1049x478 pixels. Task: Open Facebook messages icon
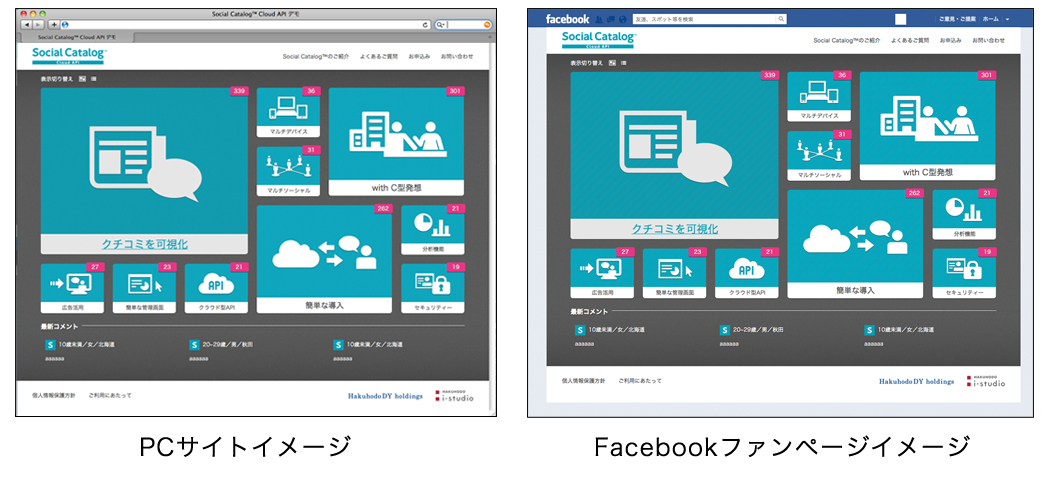(x=610, y=19)
